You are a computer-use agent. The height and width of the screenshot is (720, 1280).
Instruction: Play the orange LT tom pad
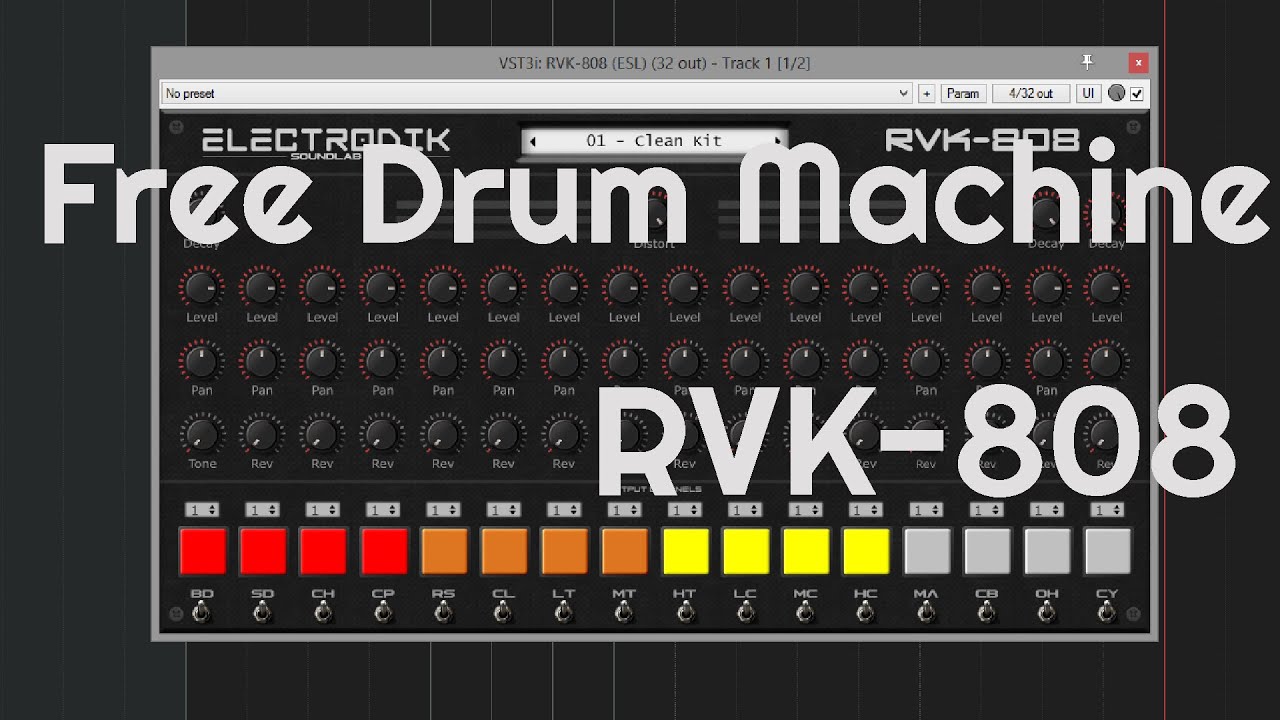click(564, 551)
